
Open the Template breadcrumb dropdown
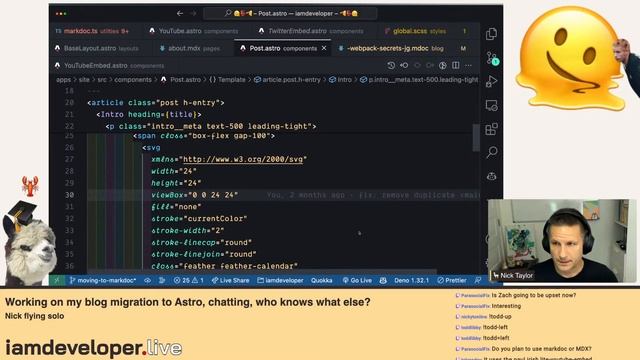pos(227,80)
